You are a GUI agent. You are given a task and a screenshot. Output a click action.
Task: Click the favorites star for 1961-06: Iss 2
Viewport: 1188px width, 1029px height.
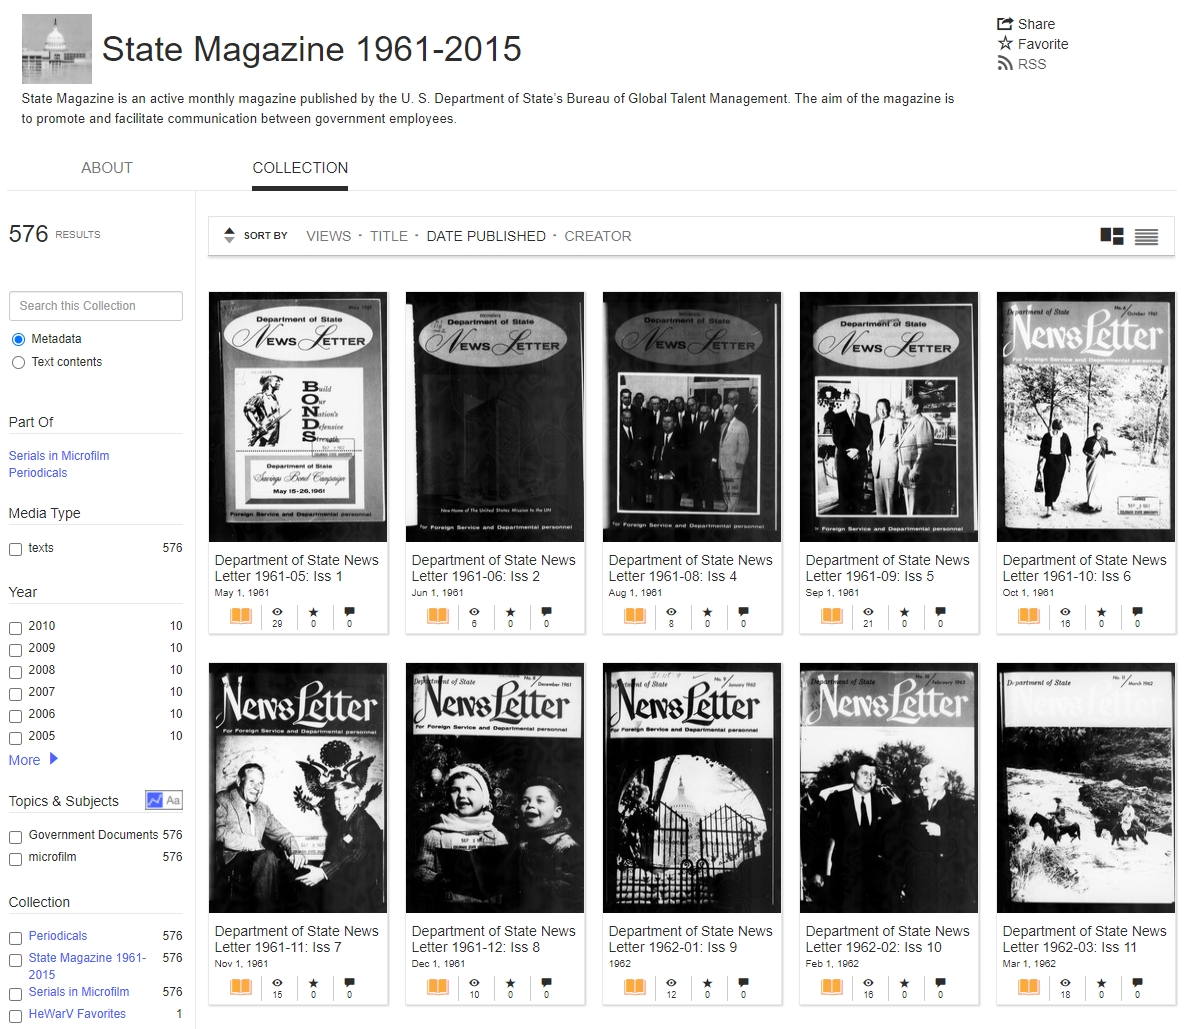coord(511,611)
